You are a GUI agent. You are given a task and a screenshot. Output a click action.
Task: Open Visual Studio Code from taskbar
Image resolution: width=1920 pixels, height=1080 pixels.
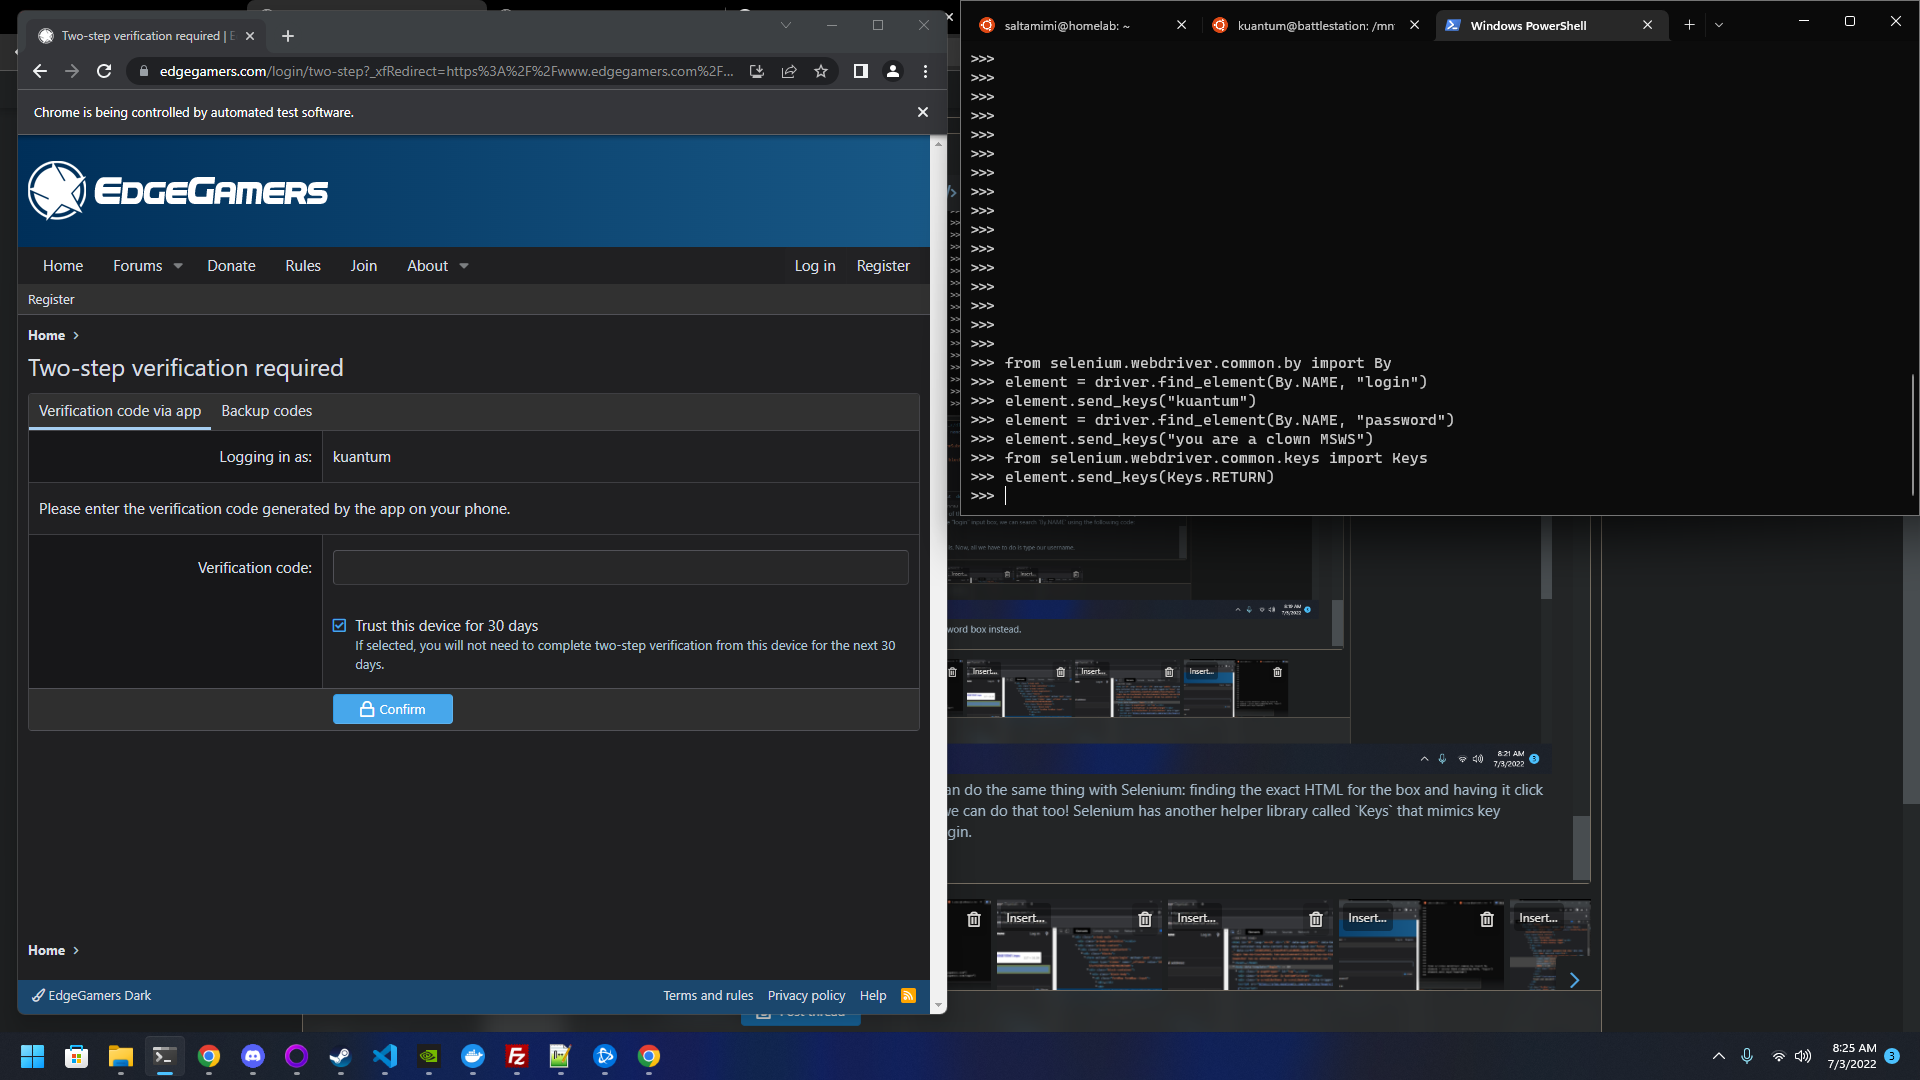point(384,1056)
